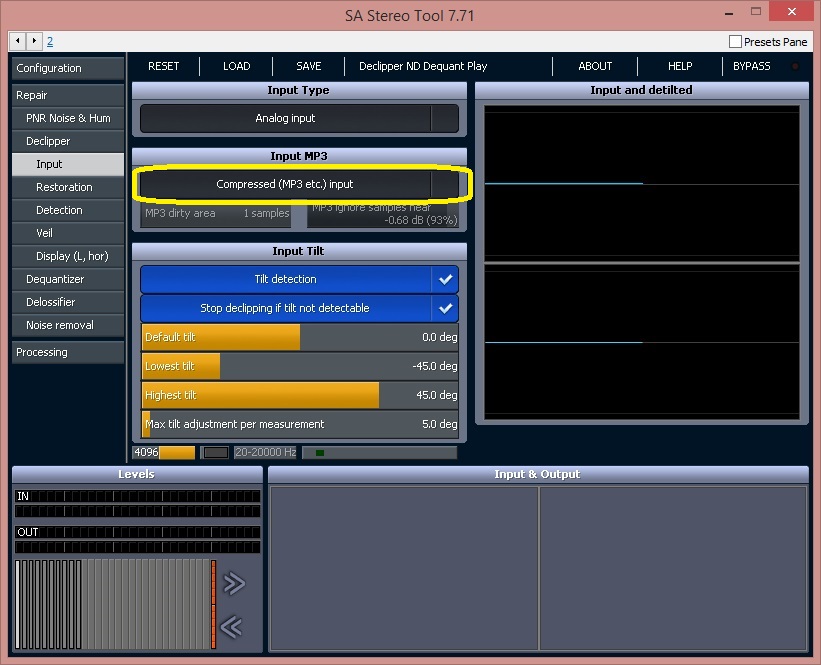Click the SAVE button
This screenshot has width=821, height=665.
(x=309, y=66)
